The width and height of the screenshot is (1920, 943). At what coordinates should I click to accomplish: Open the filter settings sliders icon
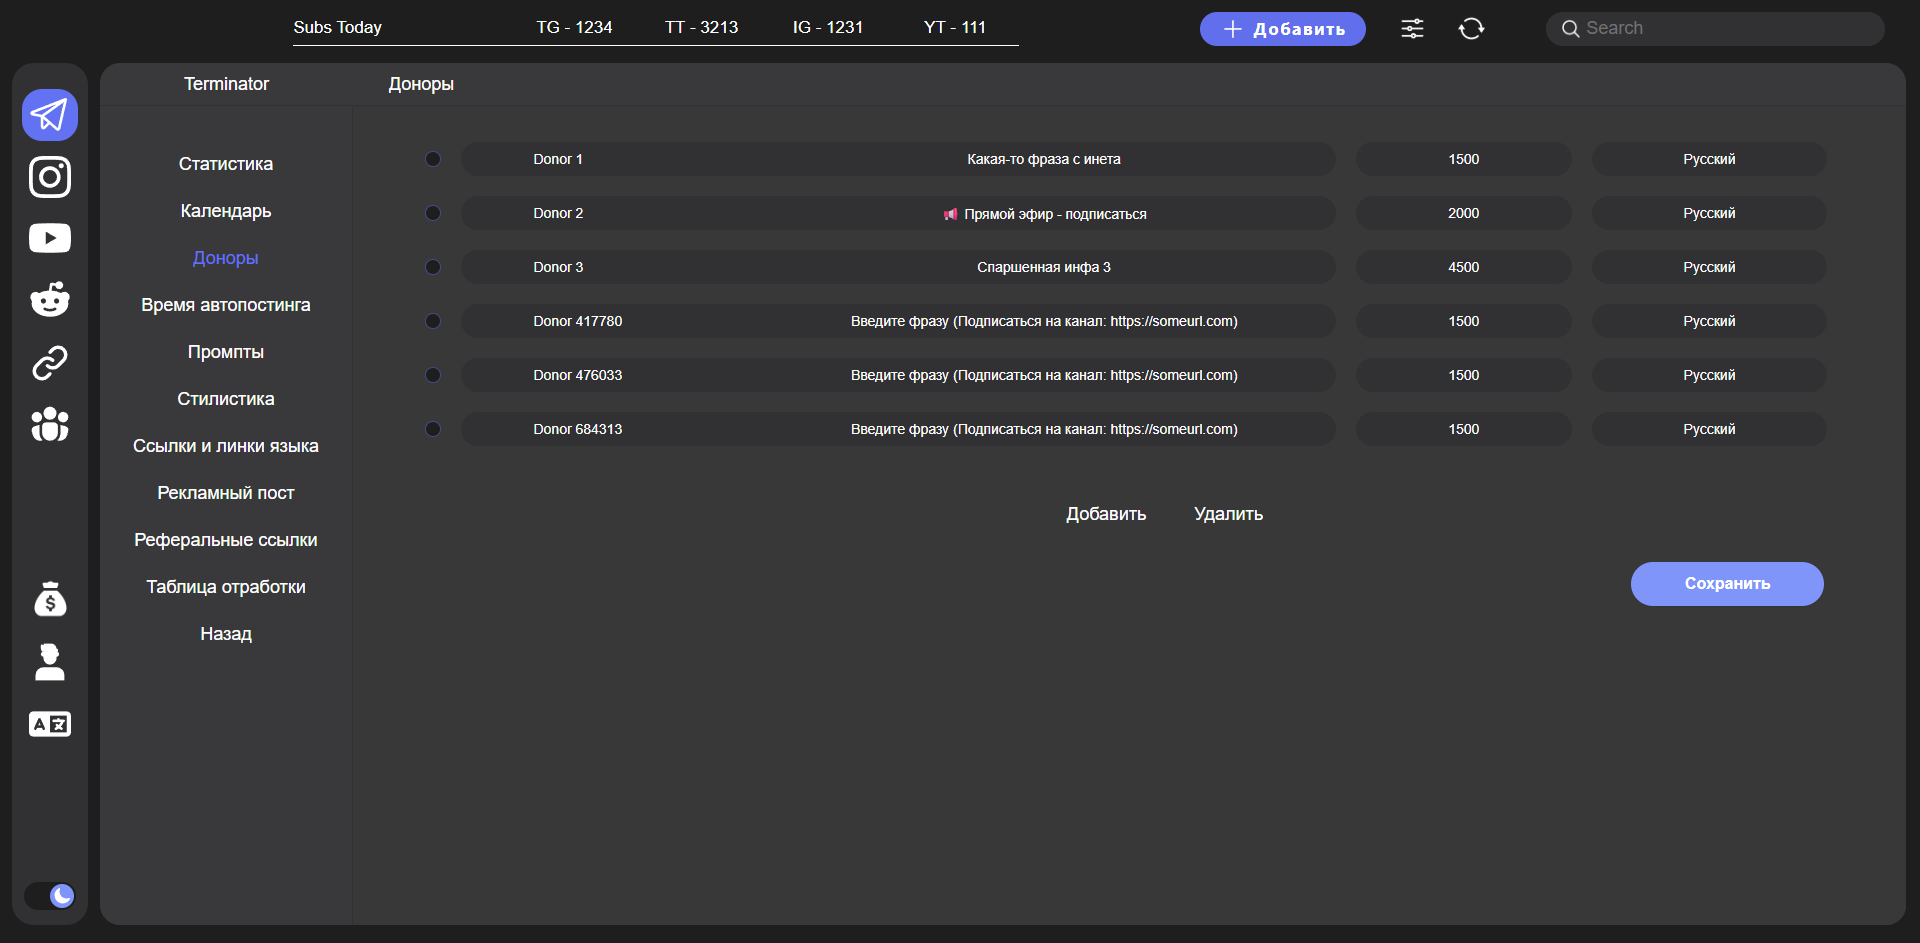coord(1412,29)
